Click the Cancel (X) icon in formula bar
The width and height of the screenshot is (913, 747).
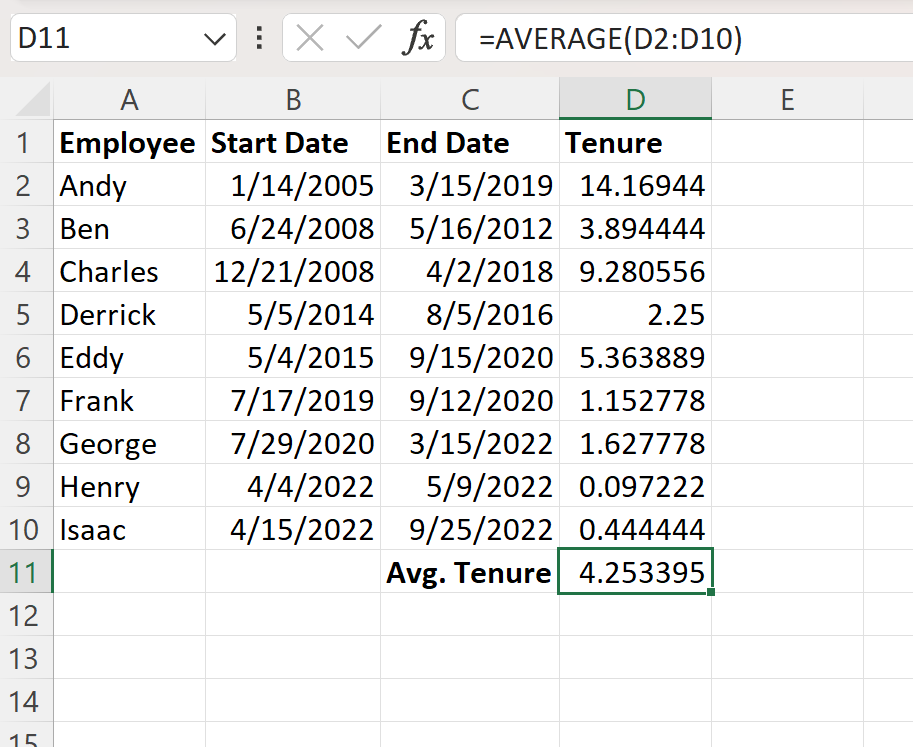[310, 38]
